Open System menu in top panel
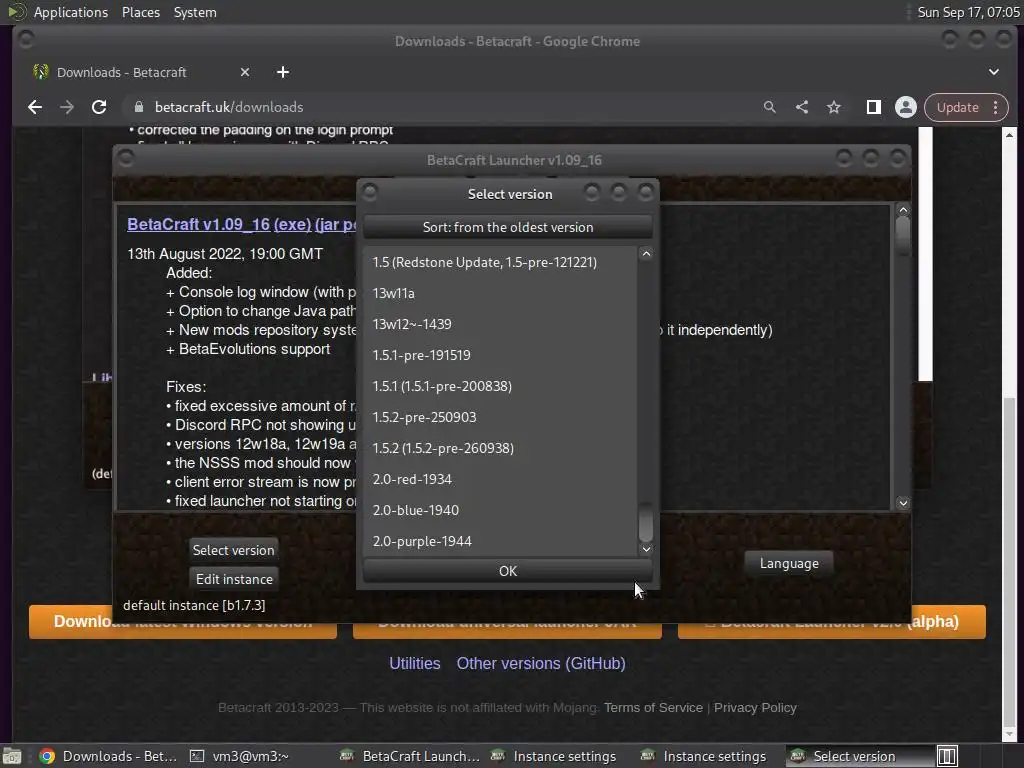1024x768 pixels. coord(195,12)
